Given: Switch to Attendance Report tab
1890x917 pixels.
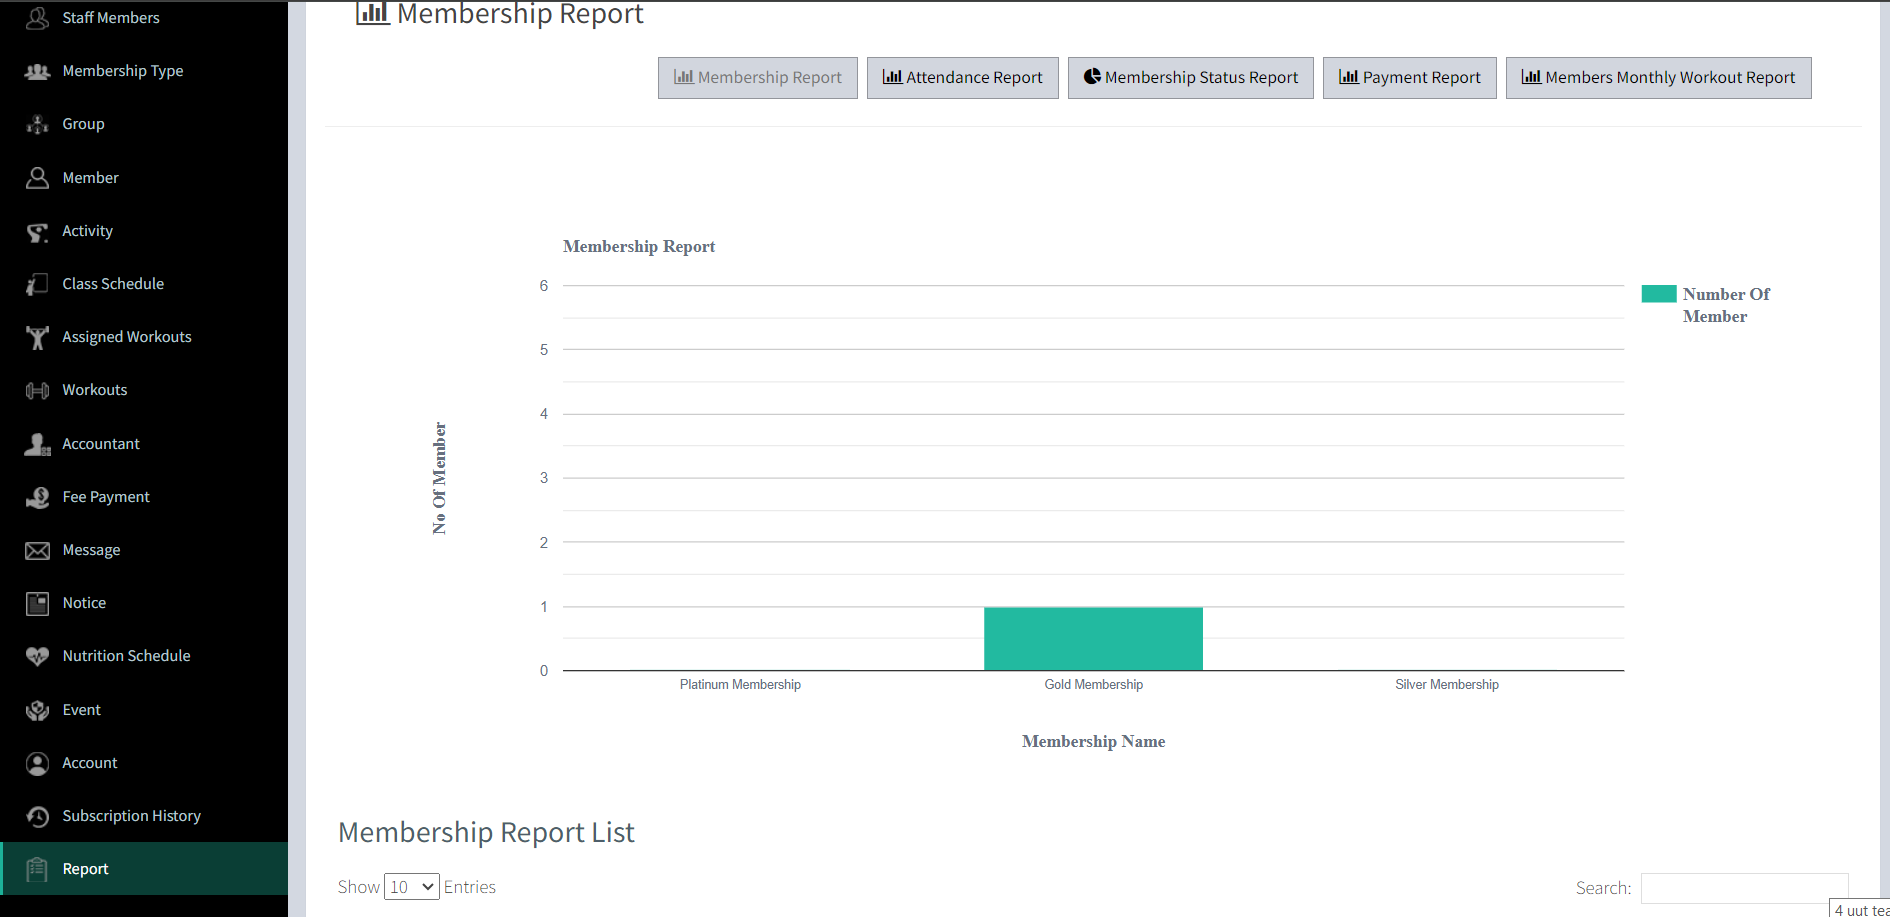Looking at the screenshot, I should click(x=962, y=78).
